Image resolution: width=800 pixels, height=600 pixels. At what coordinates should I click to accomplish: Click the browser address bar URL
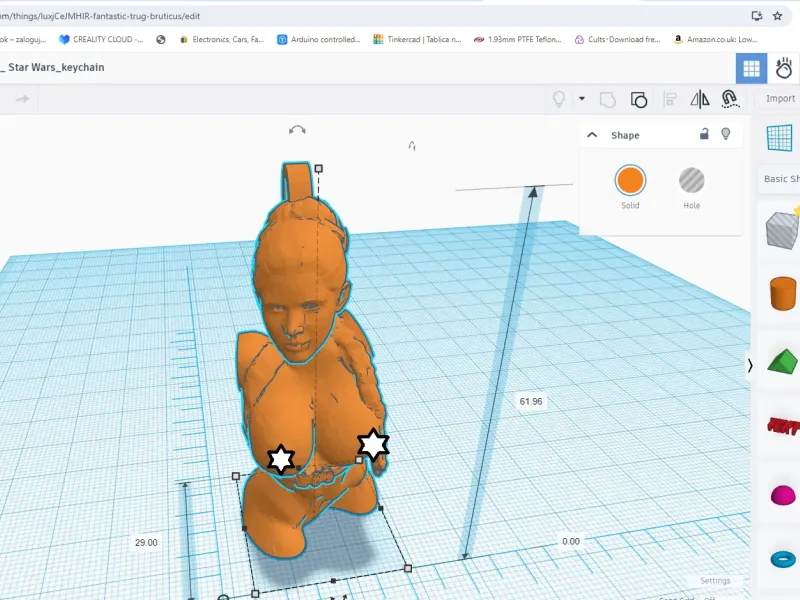click(102, 16)
